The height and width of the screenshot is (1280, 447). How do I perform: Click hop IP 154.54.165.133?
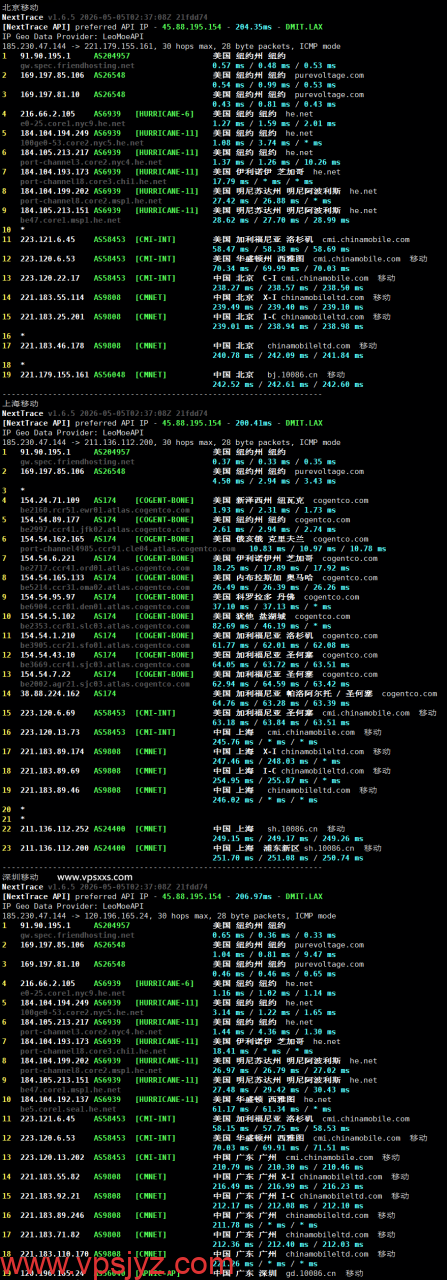52,576
